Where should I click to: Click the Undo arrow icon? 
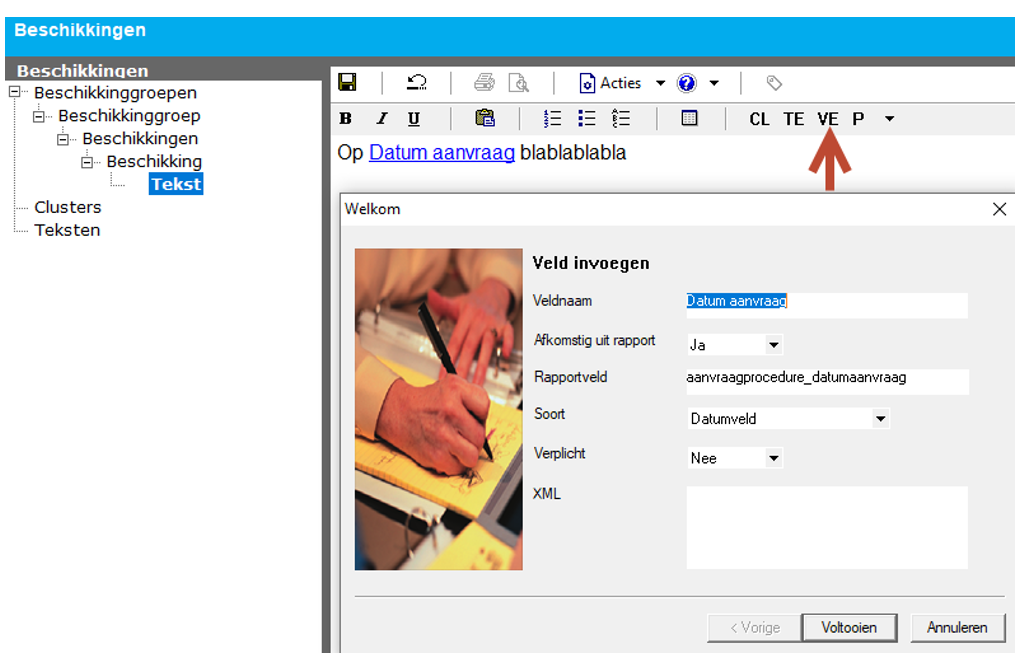(417, 83)
